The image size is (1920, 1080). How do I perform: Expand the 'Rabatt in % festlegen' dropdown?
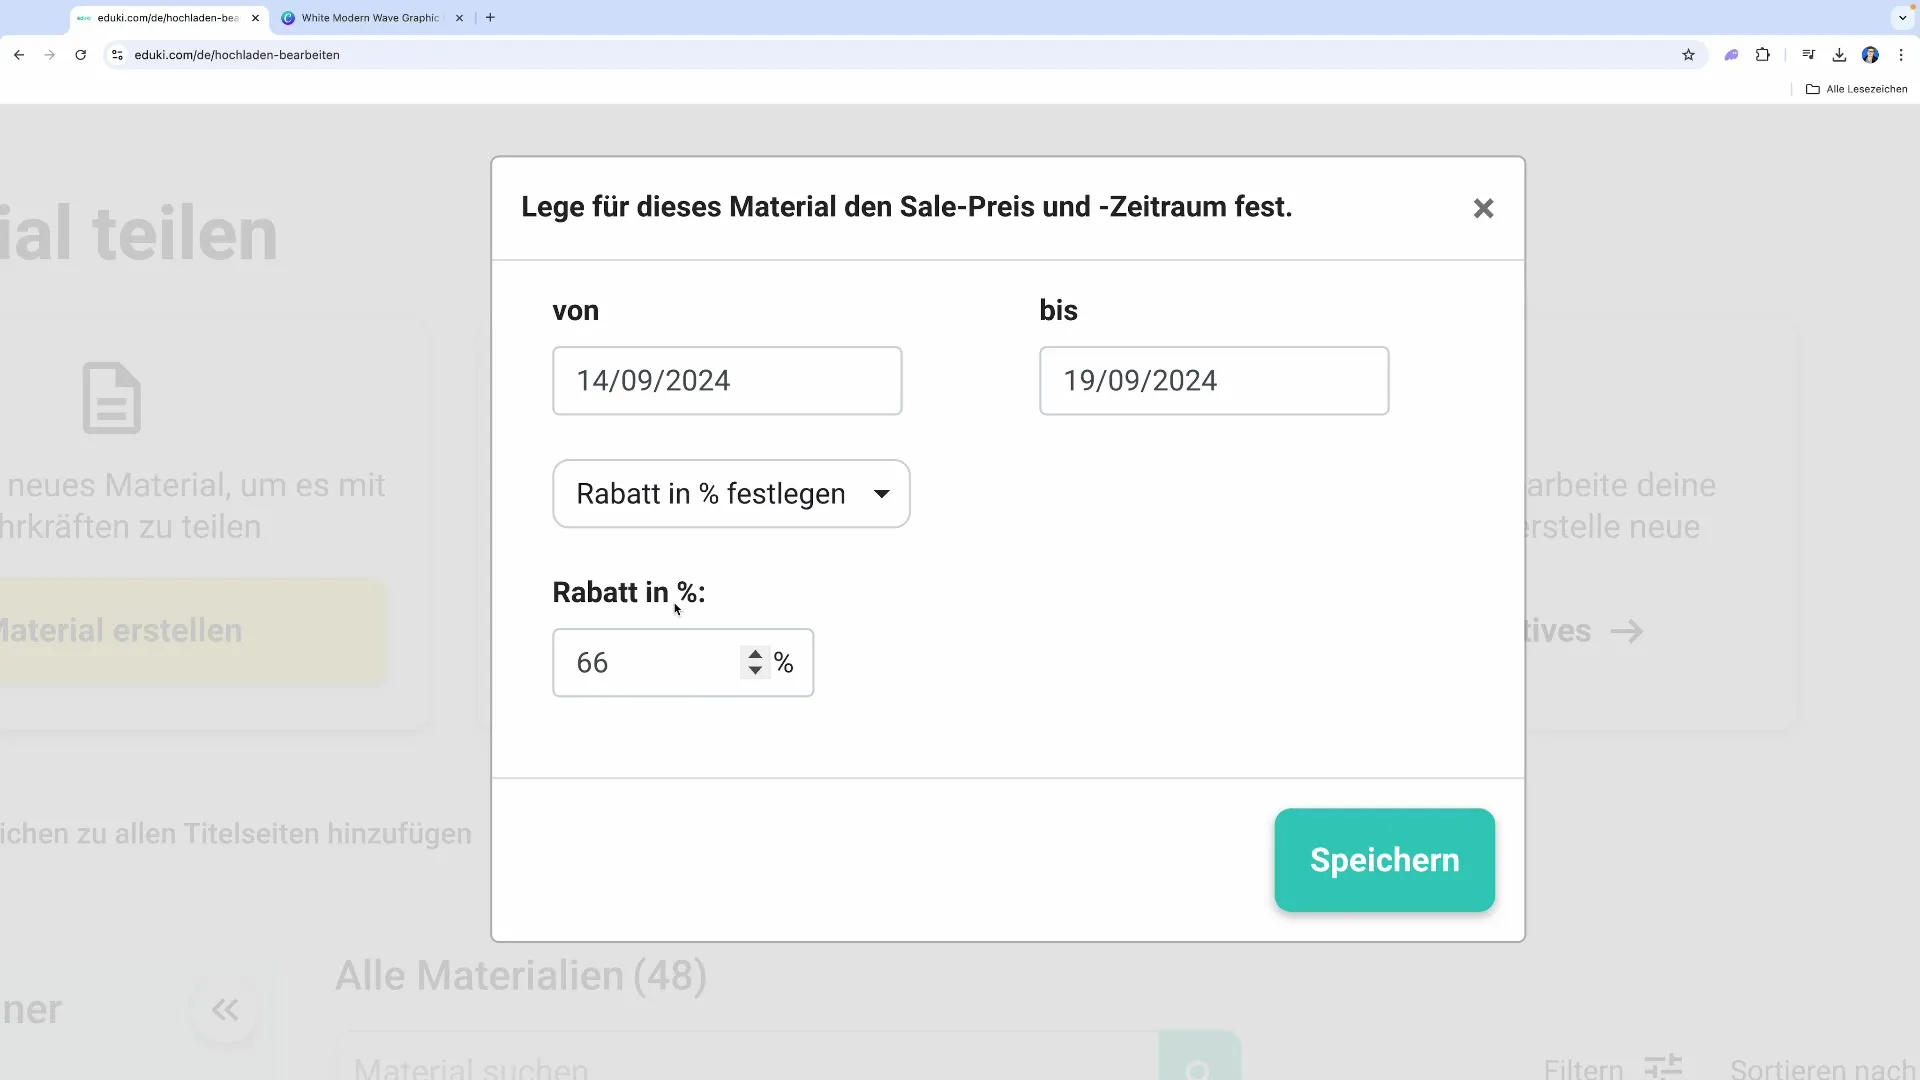731,494
